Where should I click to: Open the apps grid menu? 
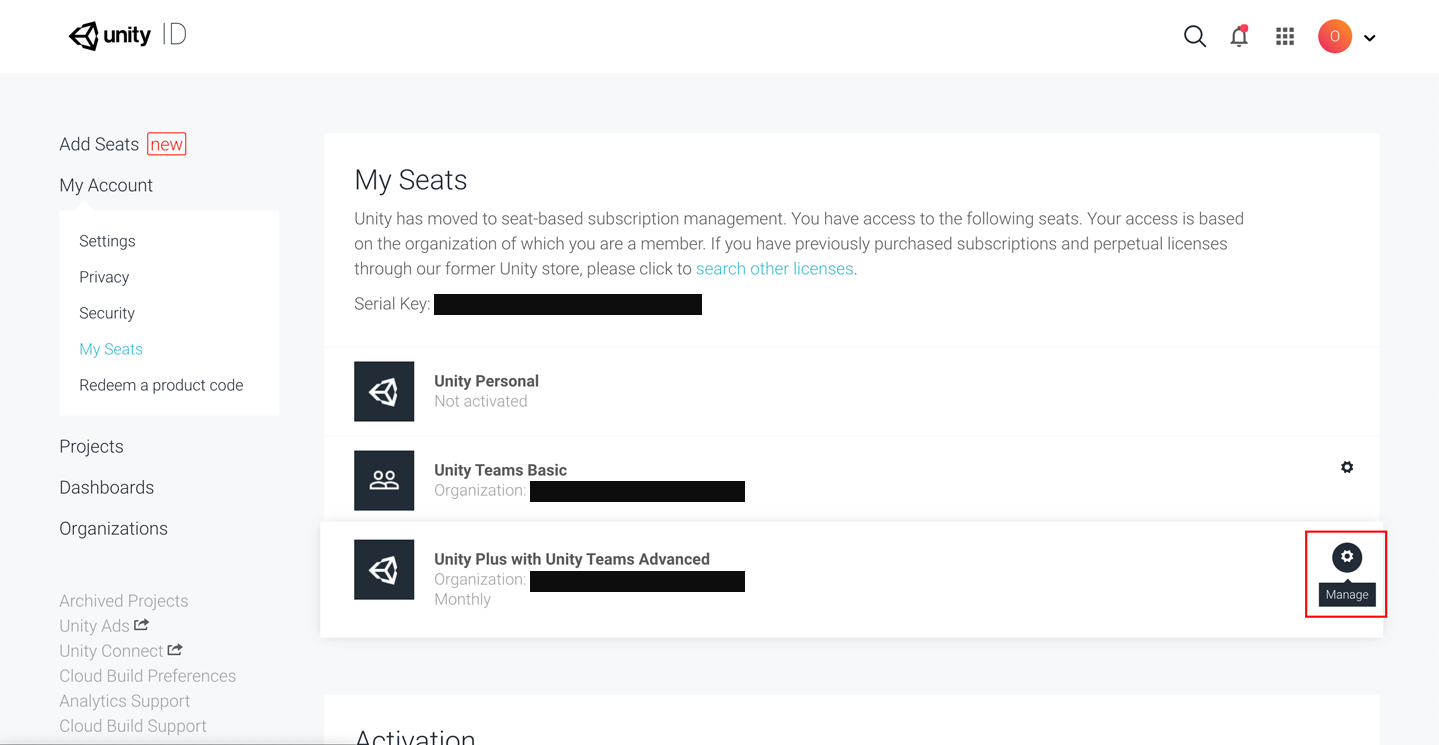tap(1285, 37)
